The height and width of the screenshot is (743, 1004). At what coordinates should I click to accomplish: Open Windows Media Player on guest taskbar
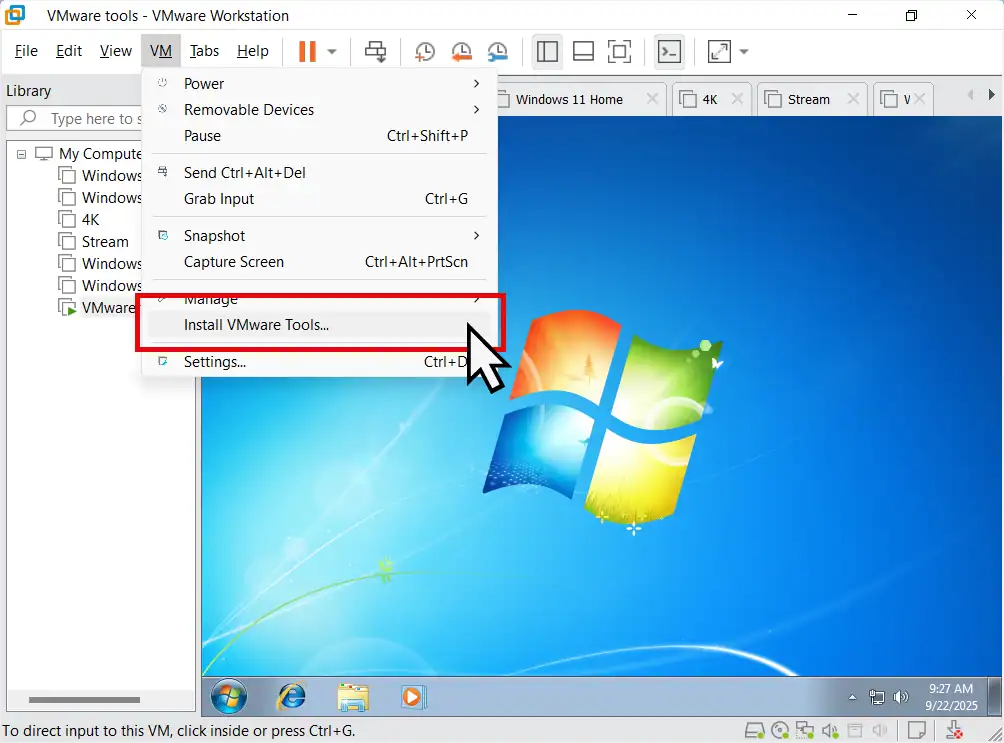tap(412, 697)
